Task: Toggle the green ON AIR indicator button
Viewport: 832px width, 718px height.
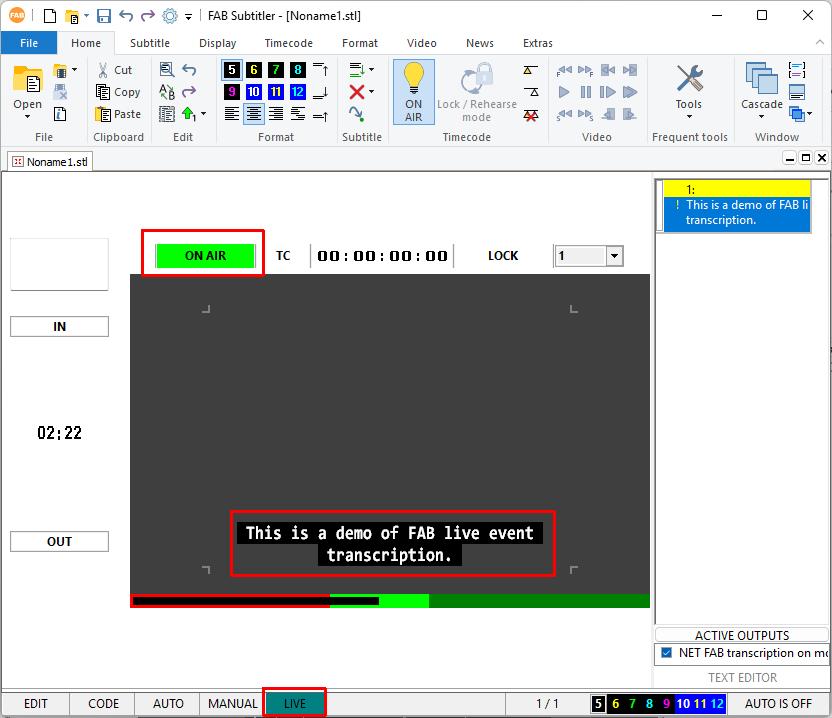Action: 205,256
